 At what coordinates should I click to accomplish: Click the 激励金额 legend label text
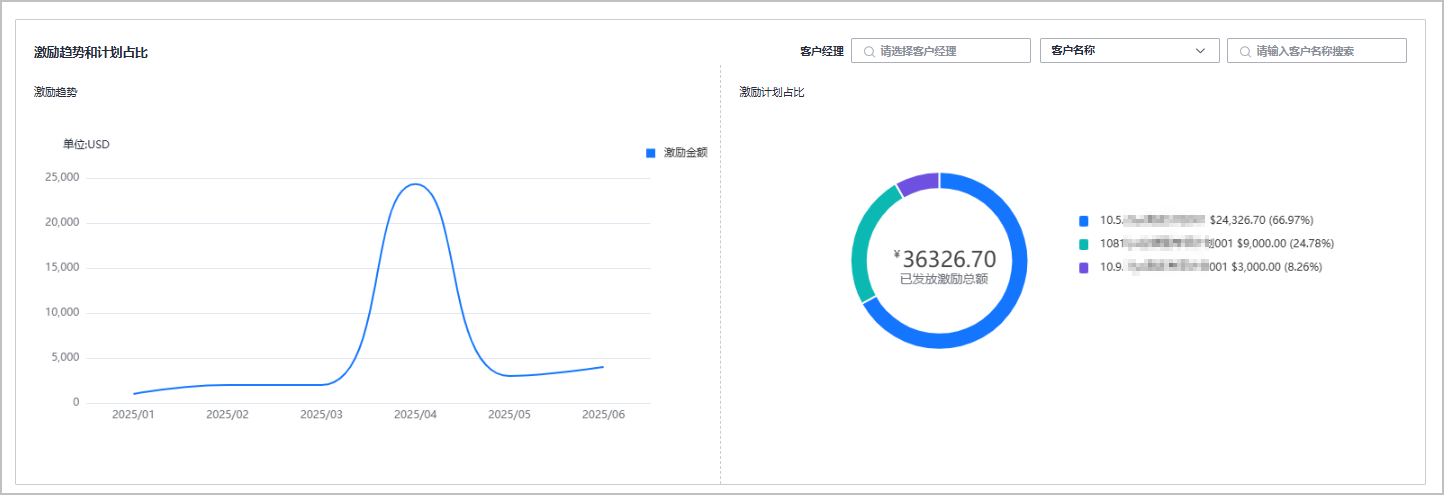point(685,153)
